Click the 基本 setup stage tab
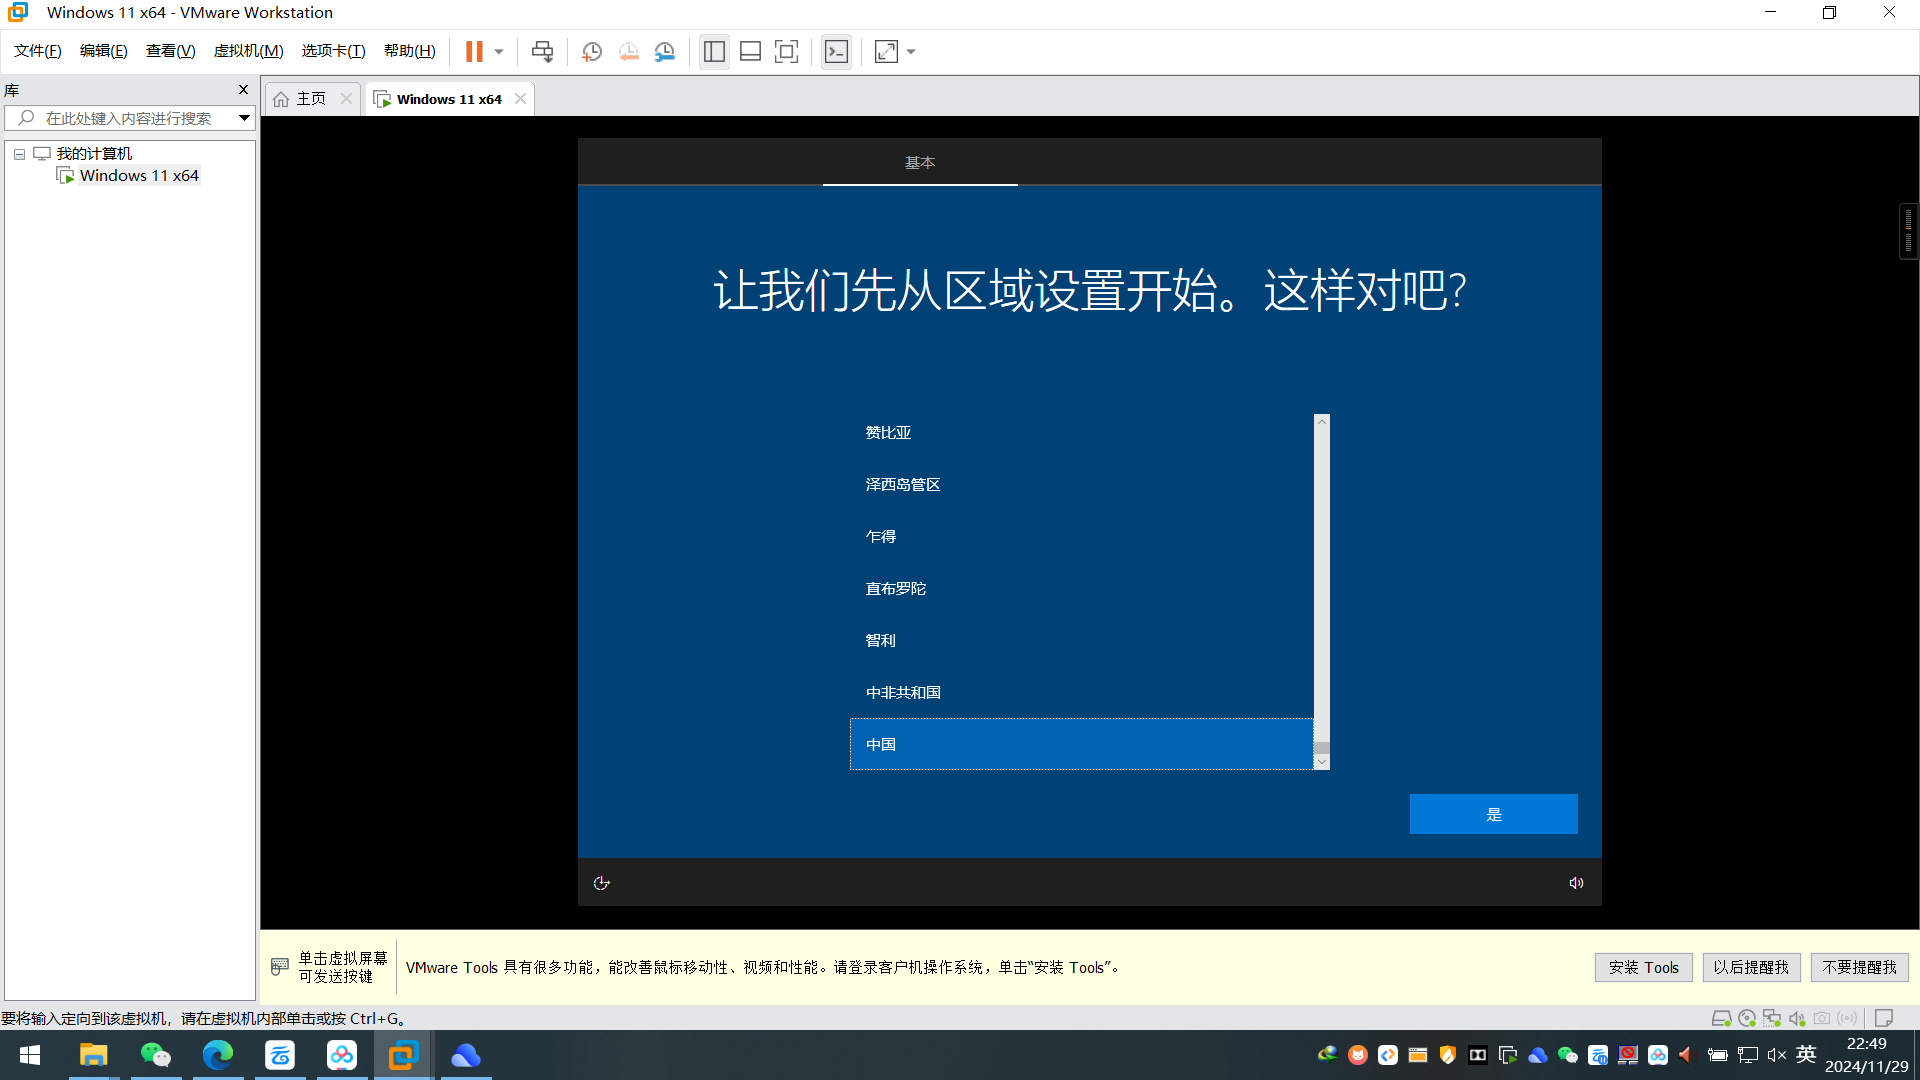The height and width of the screenshot is (1080, 1920). click(x=920, y=163)
